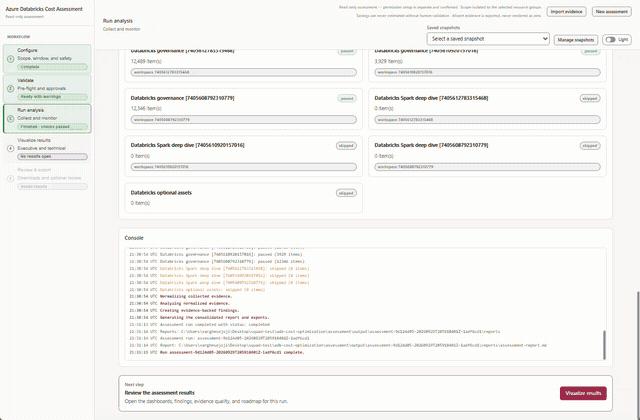Click the 'Finished - checks passed' status pill

pyautogui.click(x=52, y=127)
